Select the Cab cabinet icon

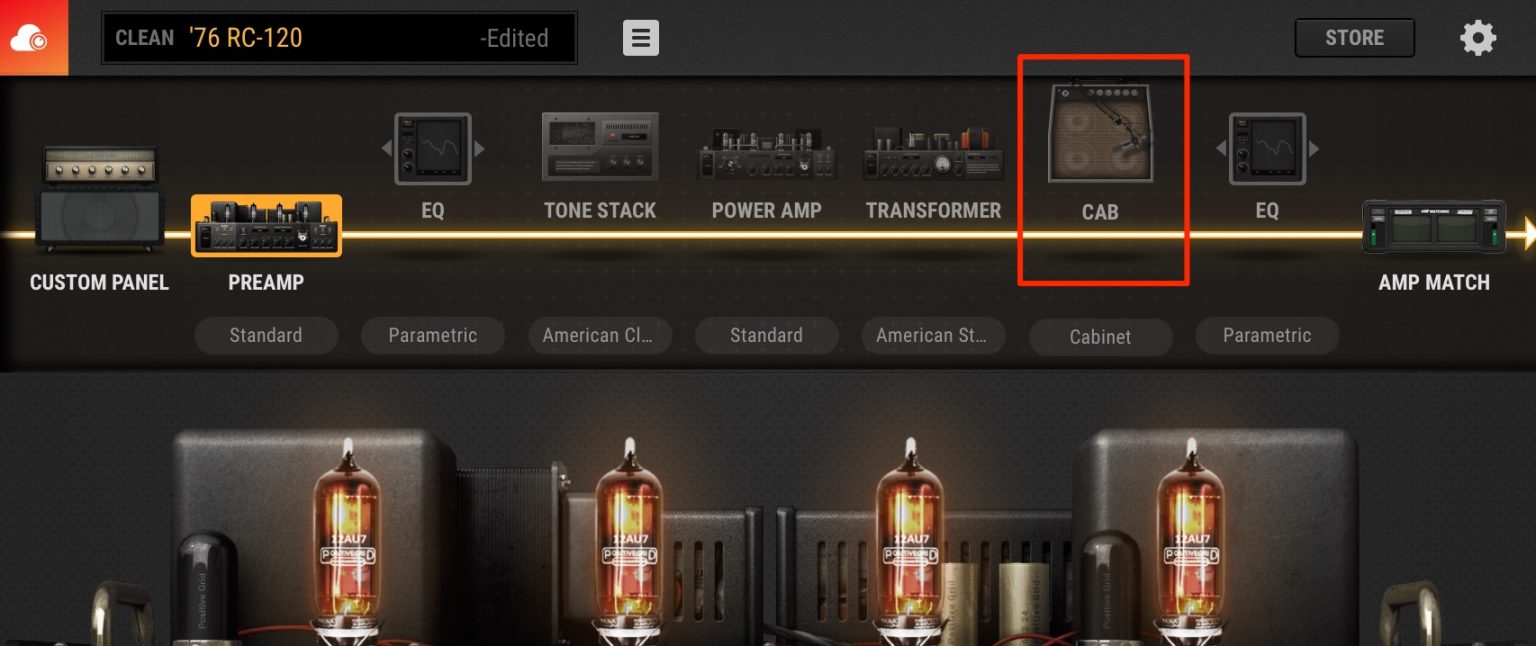click(1101, 133)
